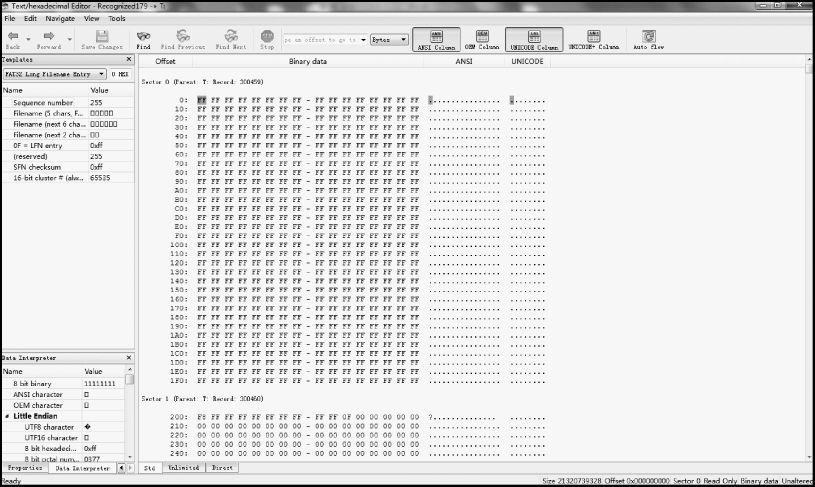
Task: Click the Value header in Data Interpreter
Action: [94, 372]
